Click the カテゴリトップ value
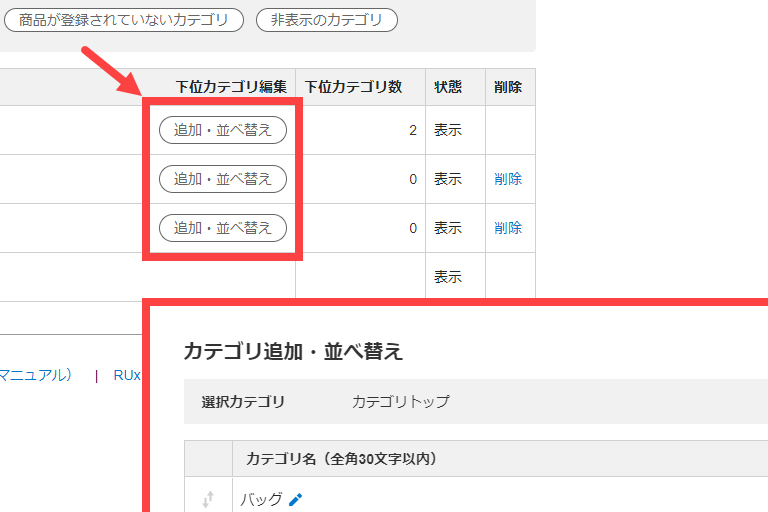The width and height of the screenshot is (768, 512). [400, 402]
